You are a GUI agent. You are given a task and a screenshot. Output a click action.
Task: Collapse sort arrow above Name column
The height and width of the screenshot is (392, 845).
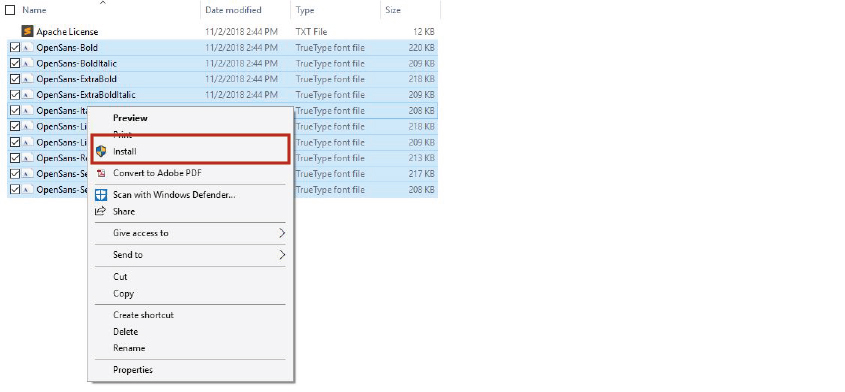102,3
